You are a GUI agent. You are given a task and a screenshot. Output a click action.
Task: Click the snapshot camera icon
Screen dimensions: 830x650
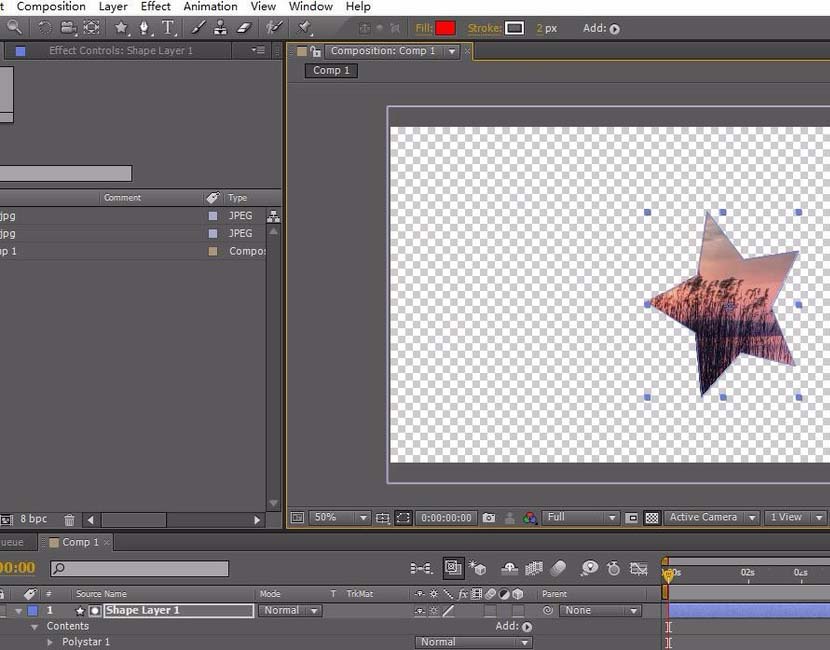pyautogui.click(x=488, y=518)
